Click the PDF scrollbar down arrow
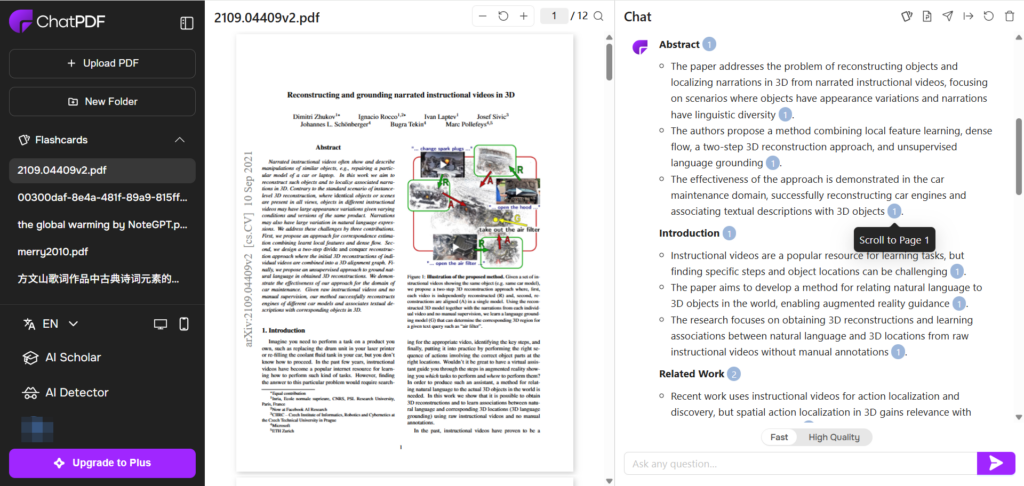The height and width of the screenshot is (486, 1024). tap(609, 481)
